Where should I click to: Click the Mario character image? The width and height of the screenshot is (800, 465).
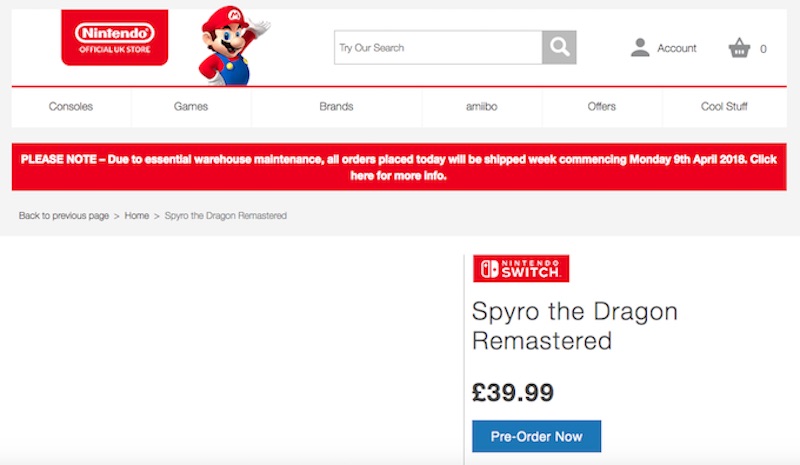[227, 45]
